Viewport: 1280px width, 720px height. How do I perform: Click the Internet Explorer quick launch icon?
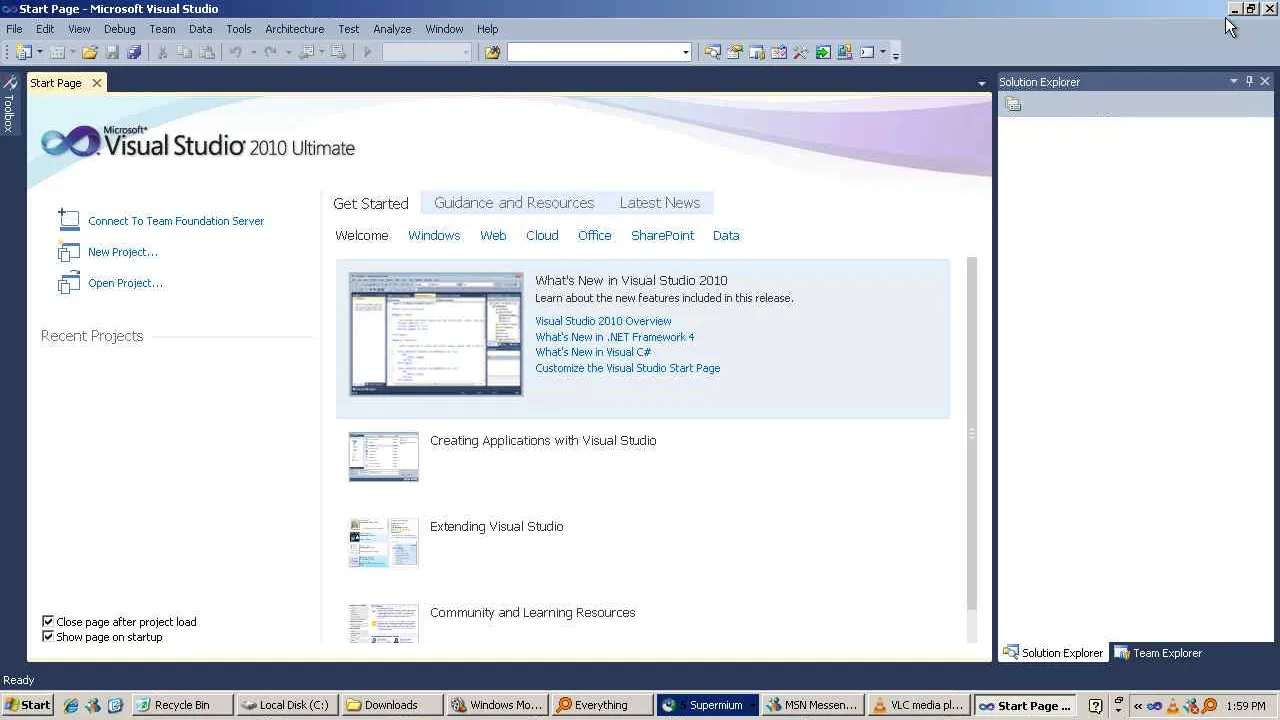pyautogui.click(x=71, y=705)
